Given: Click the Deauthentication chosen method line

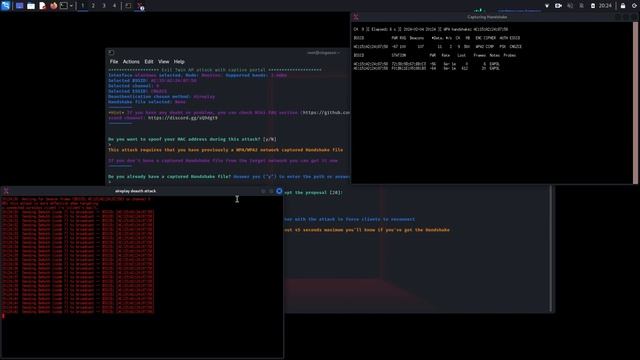Looking at the screenshot, I should click(161, 97).
